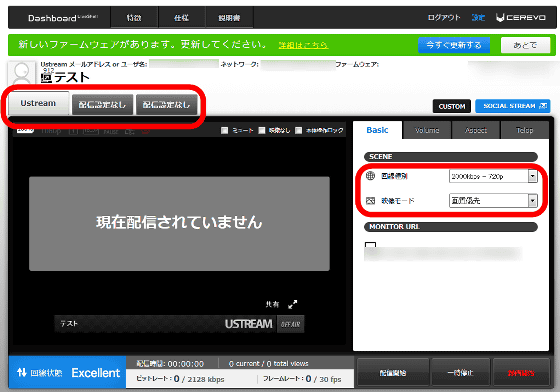Toggle the operation lock checkbox
This screenshot has height=392, width=560.
(299, 130)
